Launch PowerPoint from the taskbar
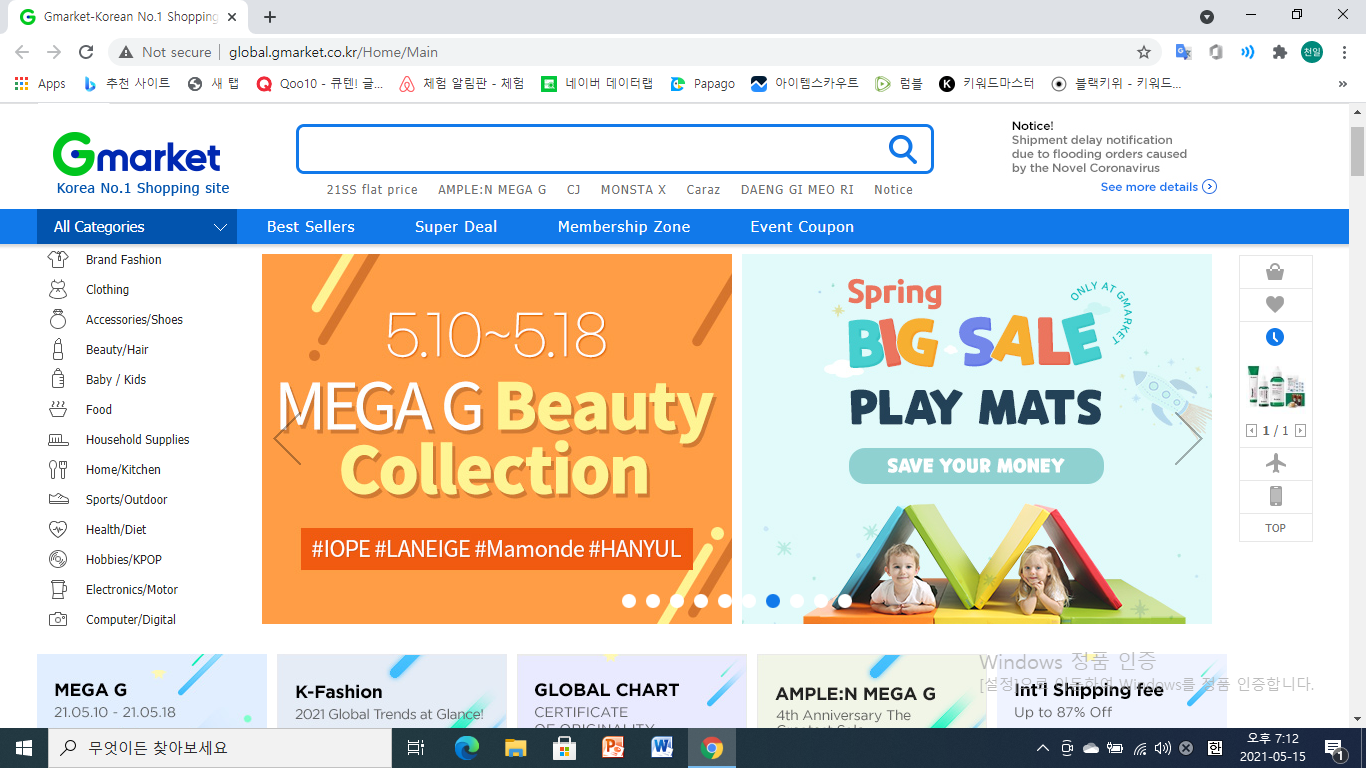Viewport: 1366px width, 768px height. tap(613, 747)
